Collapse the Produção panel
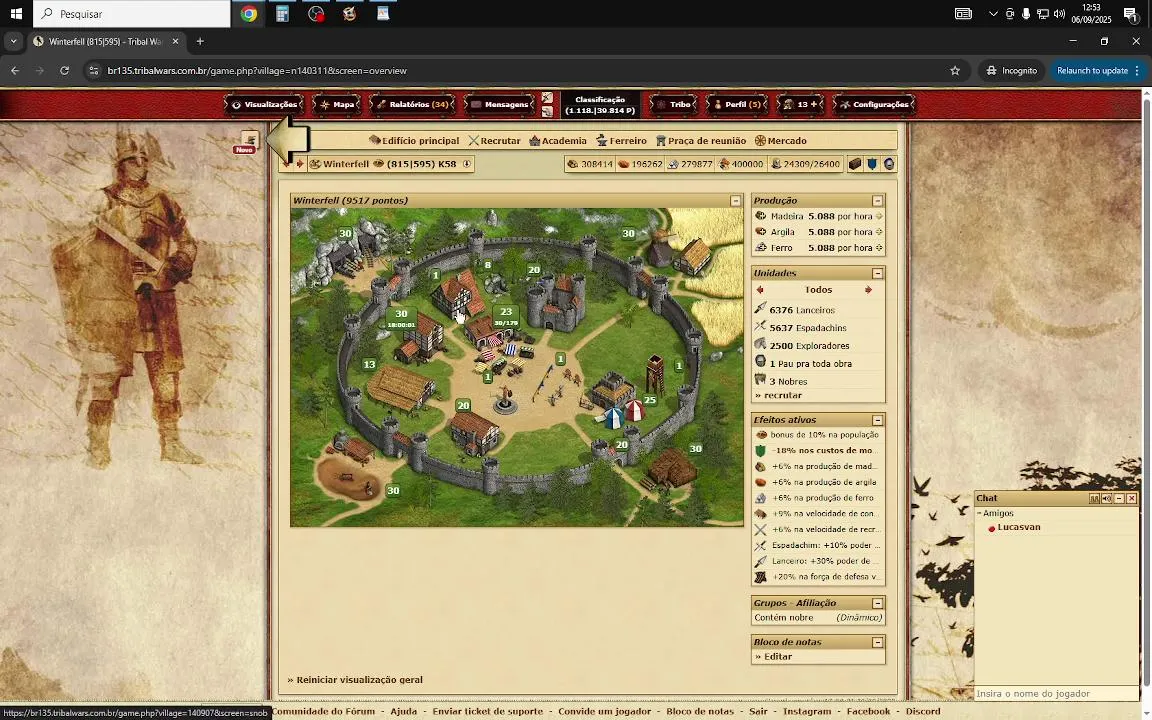Image resolution: width=1152 pixels, height=720 pixels. pos(877,201)
